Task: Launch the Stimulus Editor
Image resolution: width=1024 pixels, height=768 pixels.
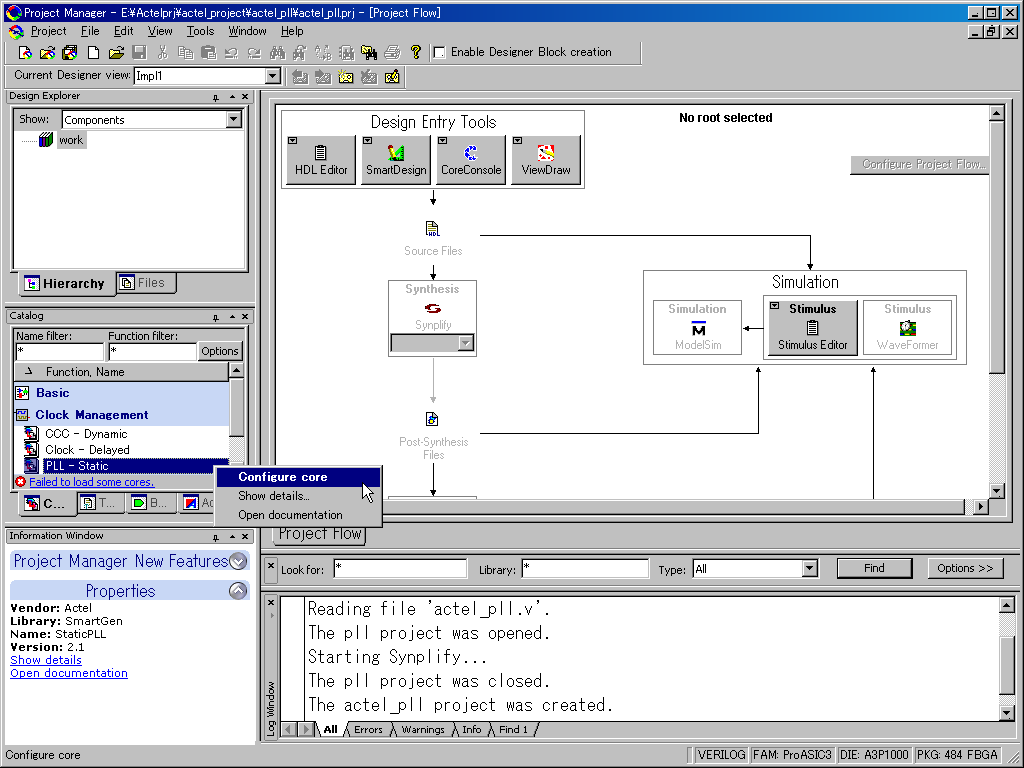Action: click(812, 327)
